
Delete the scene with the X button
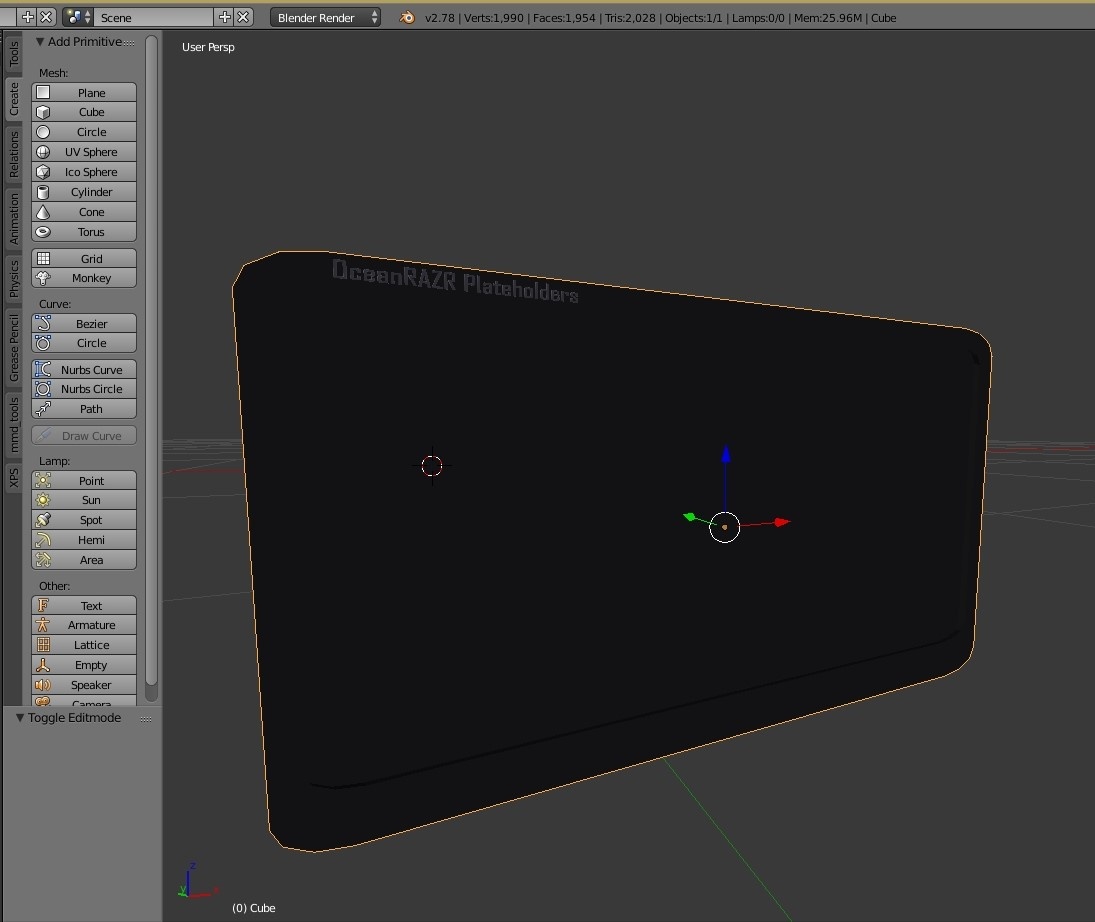245,18
